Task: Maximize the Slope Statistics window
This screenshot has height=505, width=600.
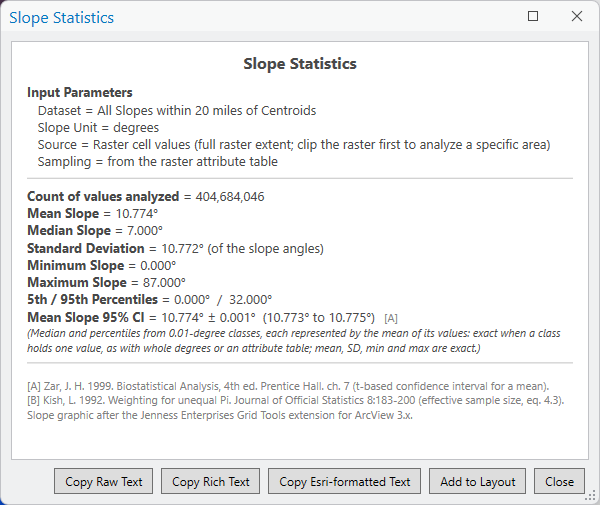Action: (x=533, y=16)
